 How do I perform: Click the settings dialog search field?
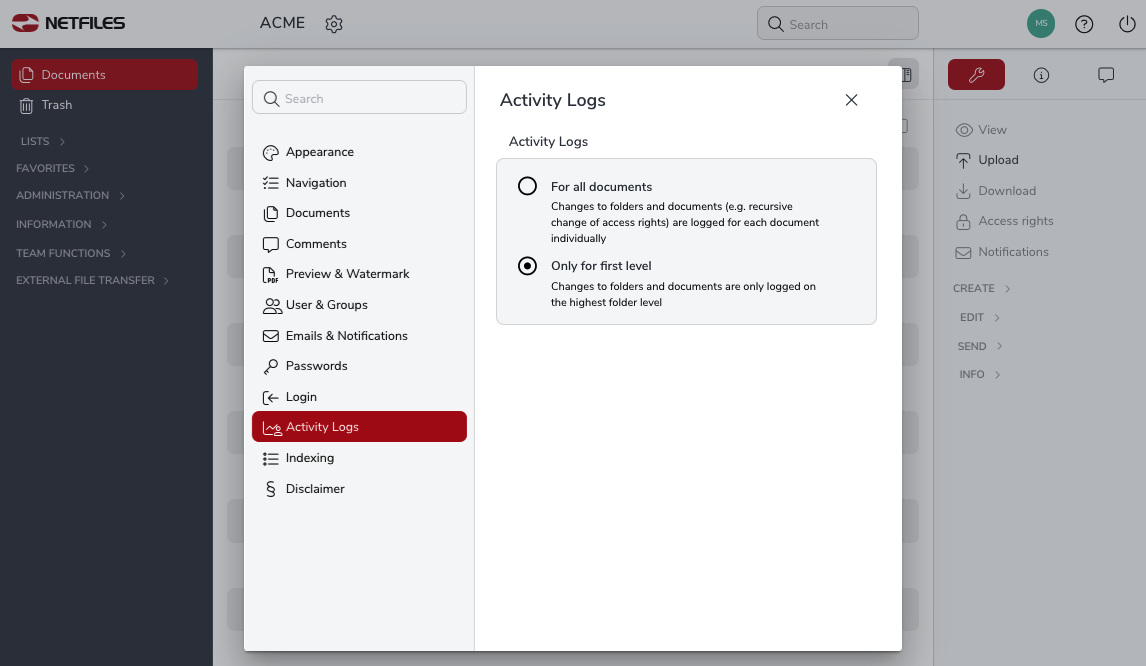(x=359, y=97)
